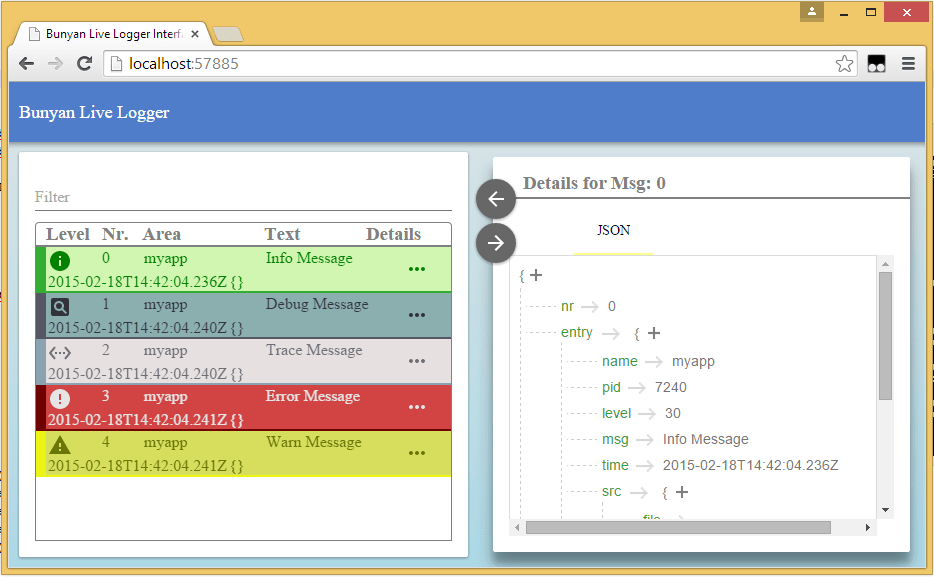Click the right circular arrow to view next message

[496, 243]
